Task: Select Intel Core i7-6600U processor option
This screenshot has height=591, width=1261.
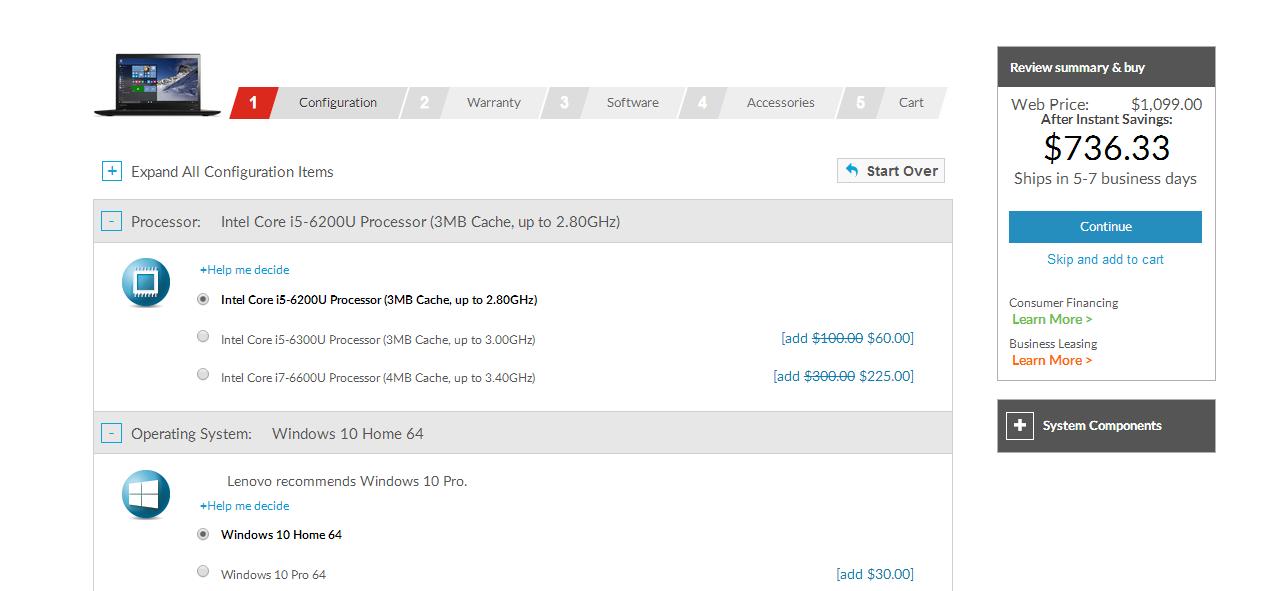Action: tap(203, 375)
